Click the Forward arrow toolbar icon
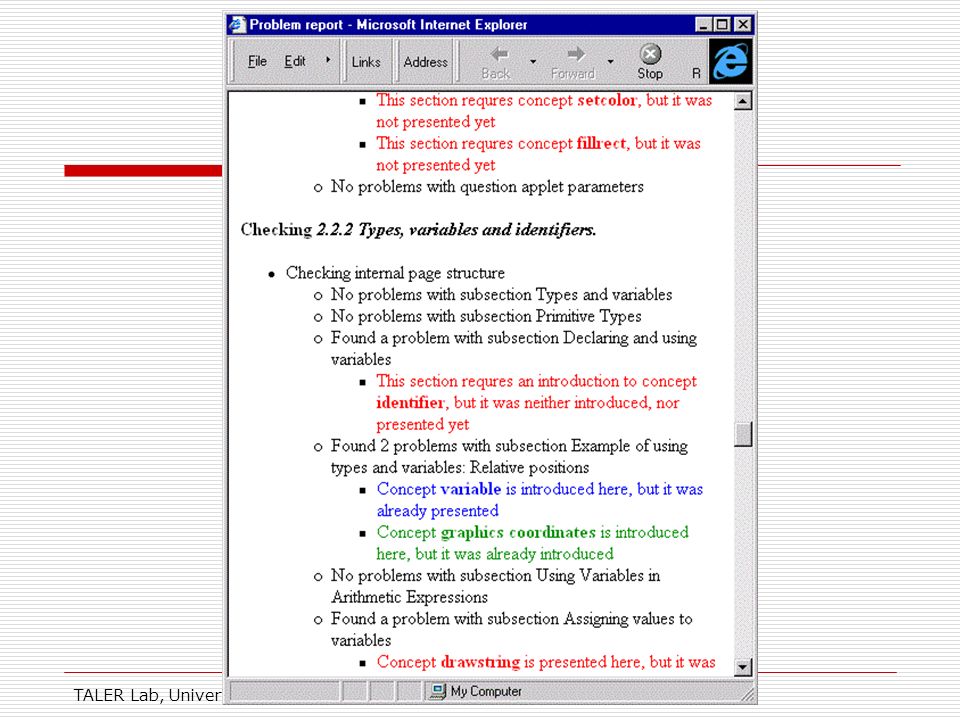 [x=576, y=54]
